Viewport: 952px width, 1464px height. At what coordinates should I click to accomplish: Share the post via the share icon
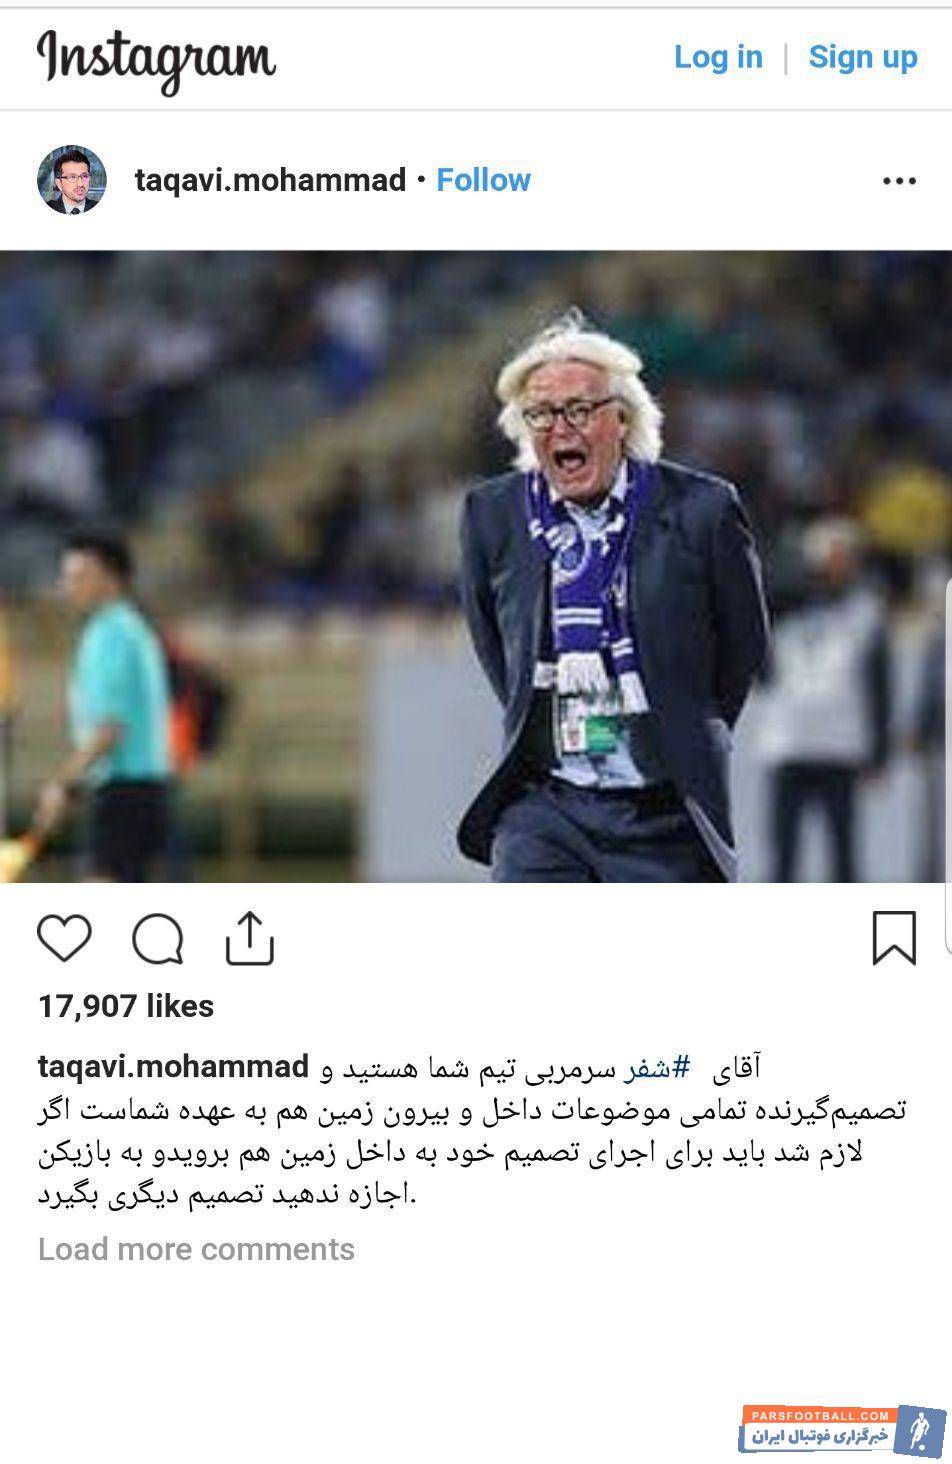(x=249, y=938)
